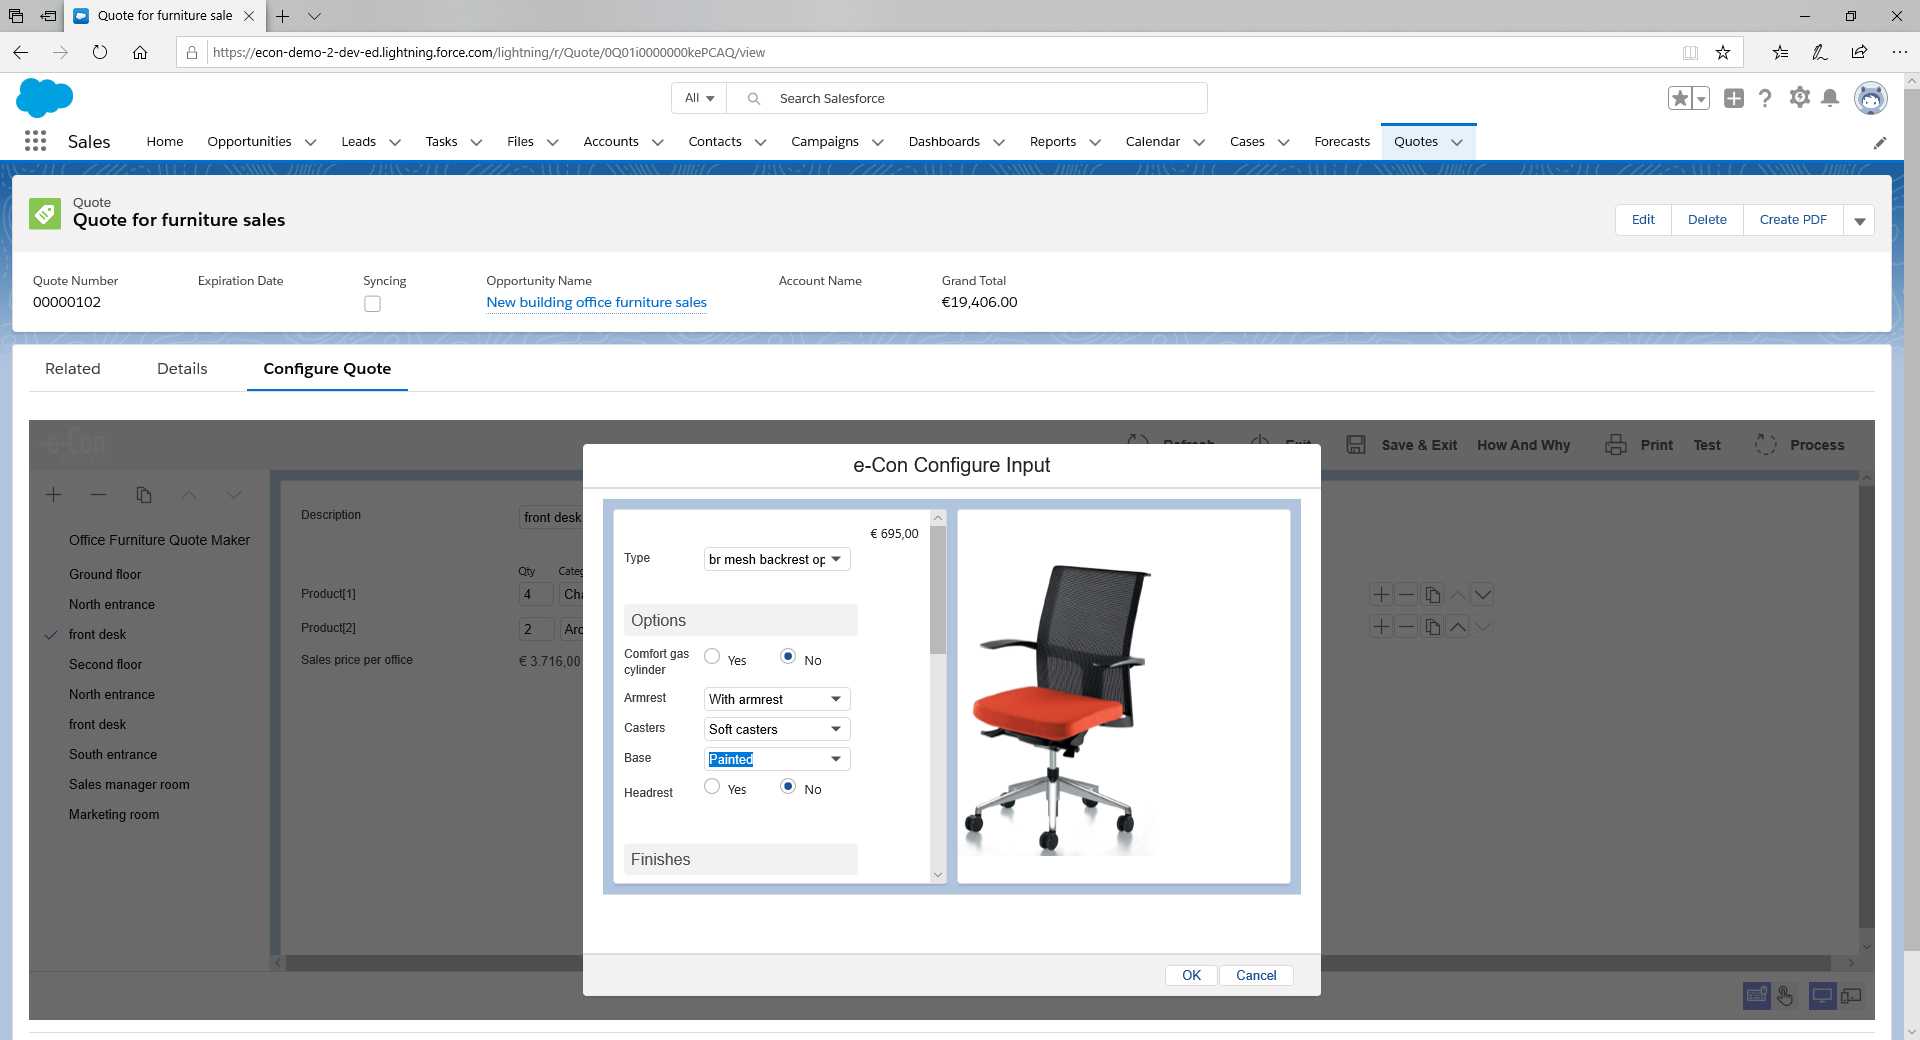Open the Salesforce App Launcher grid icon
The height and width of the screenshot is (1040, 1920).
[35, 141]
